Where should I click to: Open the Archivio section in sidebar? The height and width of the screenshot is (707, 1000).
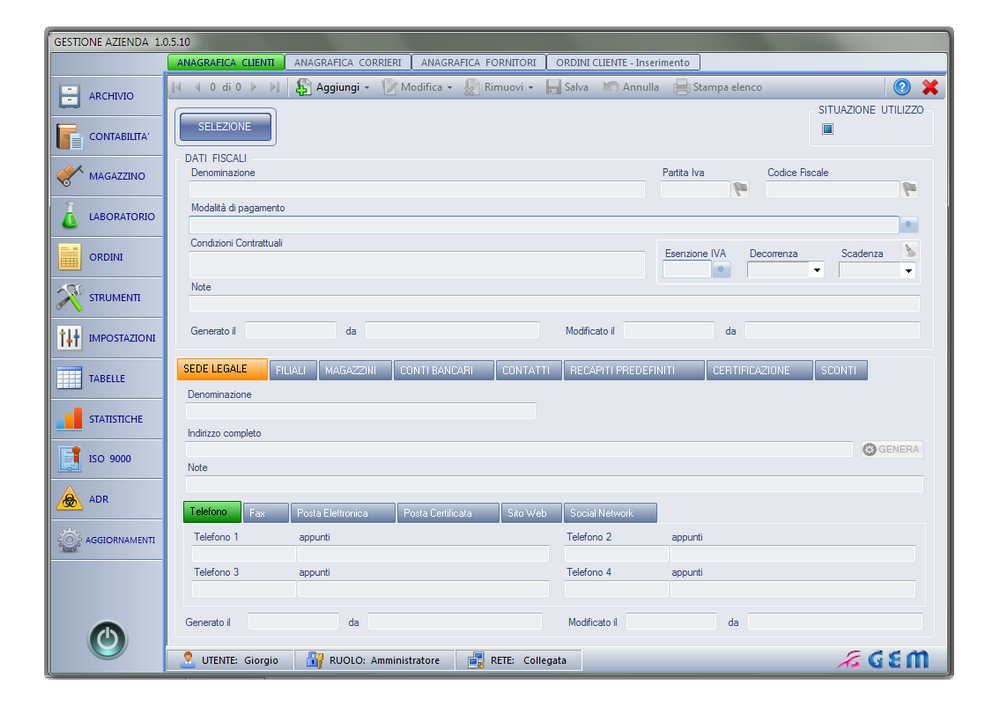tap(107, 96)
